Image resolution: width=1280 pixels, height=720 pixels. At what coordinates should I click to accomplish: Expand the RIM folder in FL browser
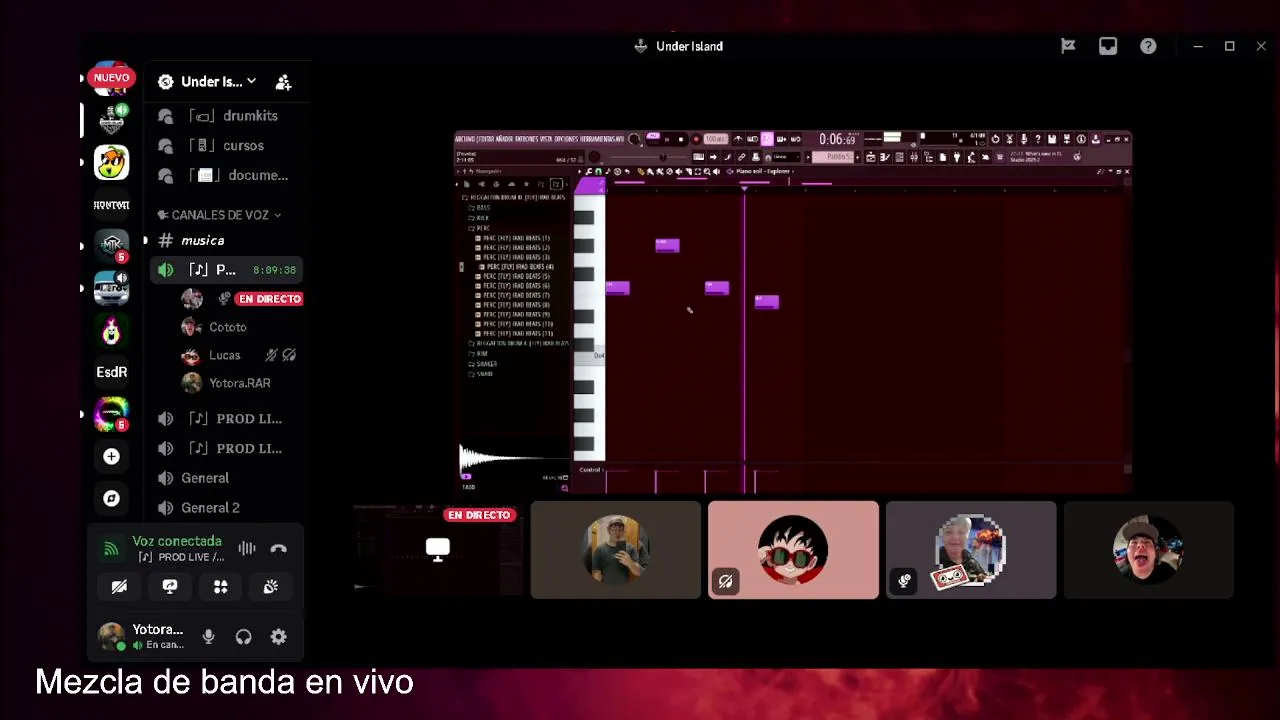(481, 354)
